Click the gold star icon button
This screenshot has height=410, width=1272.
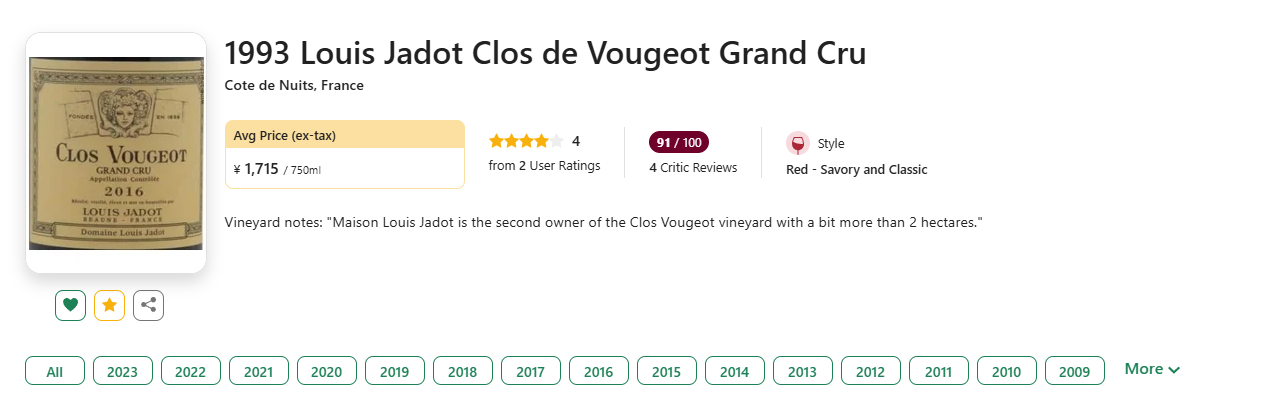point(109,306)
